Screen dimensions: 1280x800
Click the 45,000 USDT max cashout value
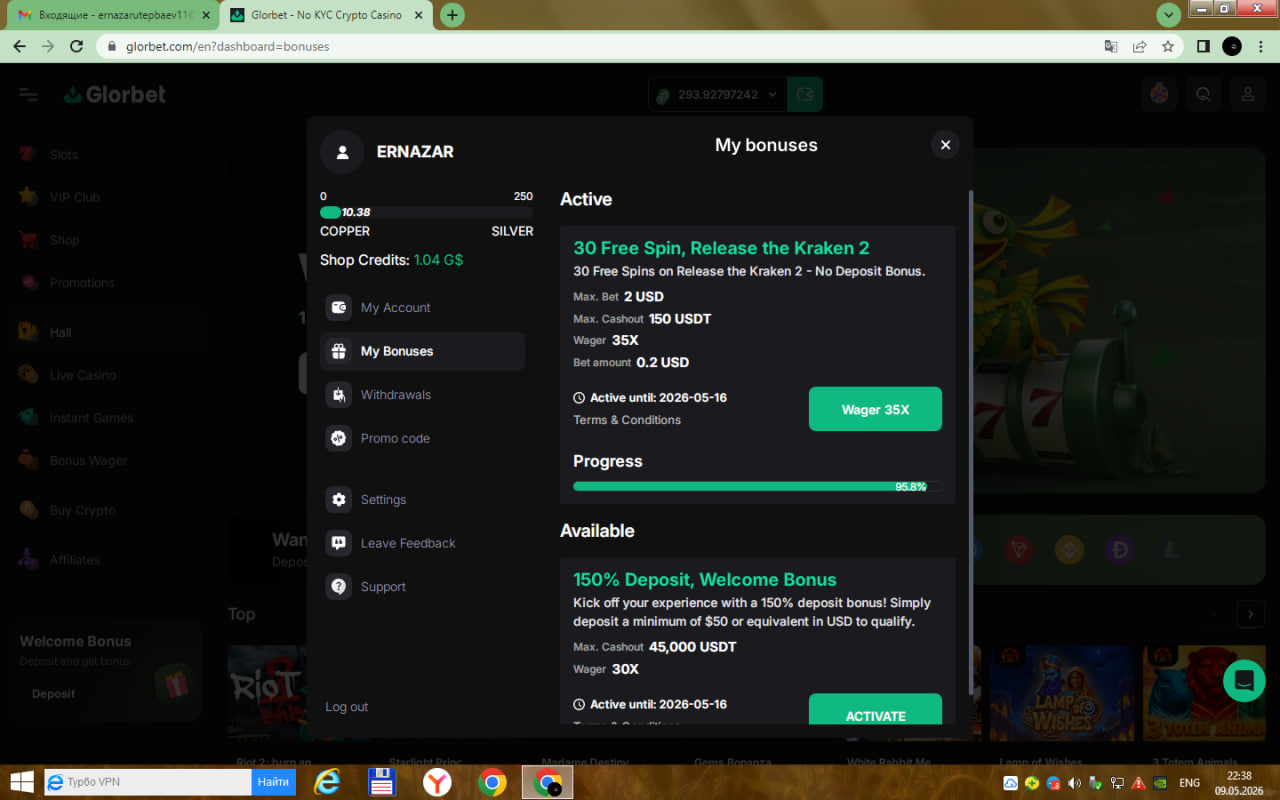click(692, 647)
